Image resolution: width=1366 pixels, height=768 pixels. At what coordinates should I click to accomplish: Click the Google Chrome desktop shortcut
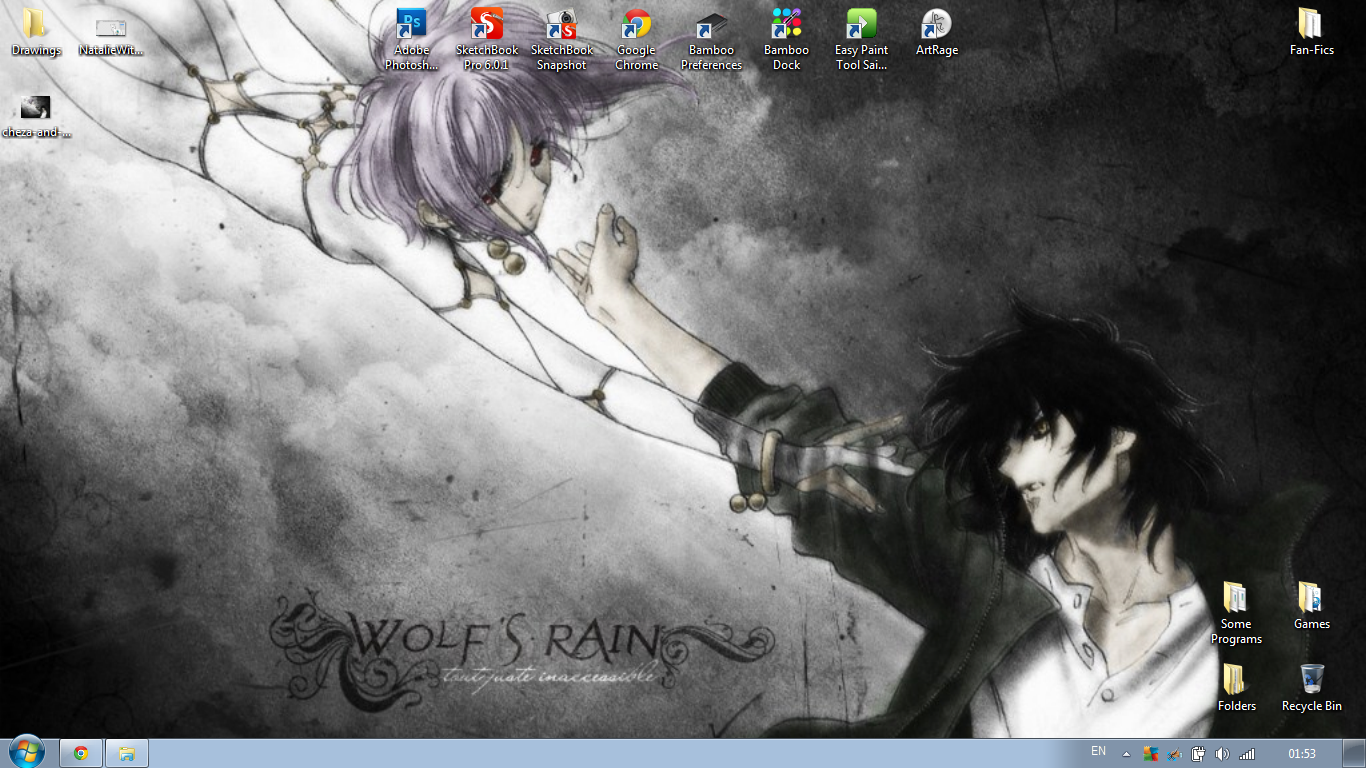(636, 25)
